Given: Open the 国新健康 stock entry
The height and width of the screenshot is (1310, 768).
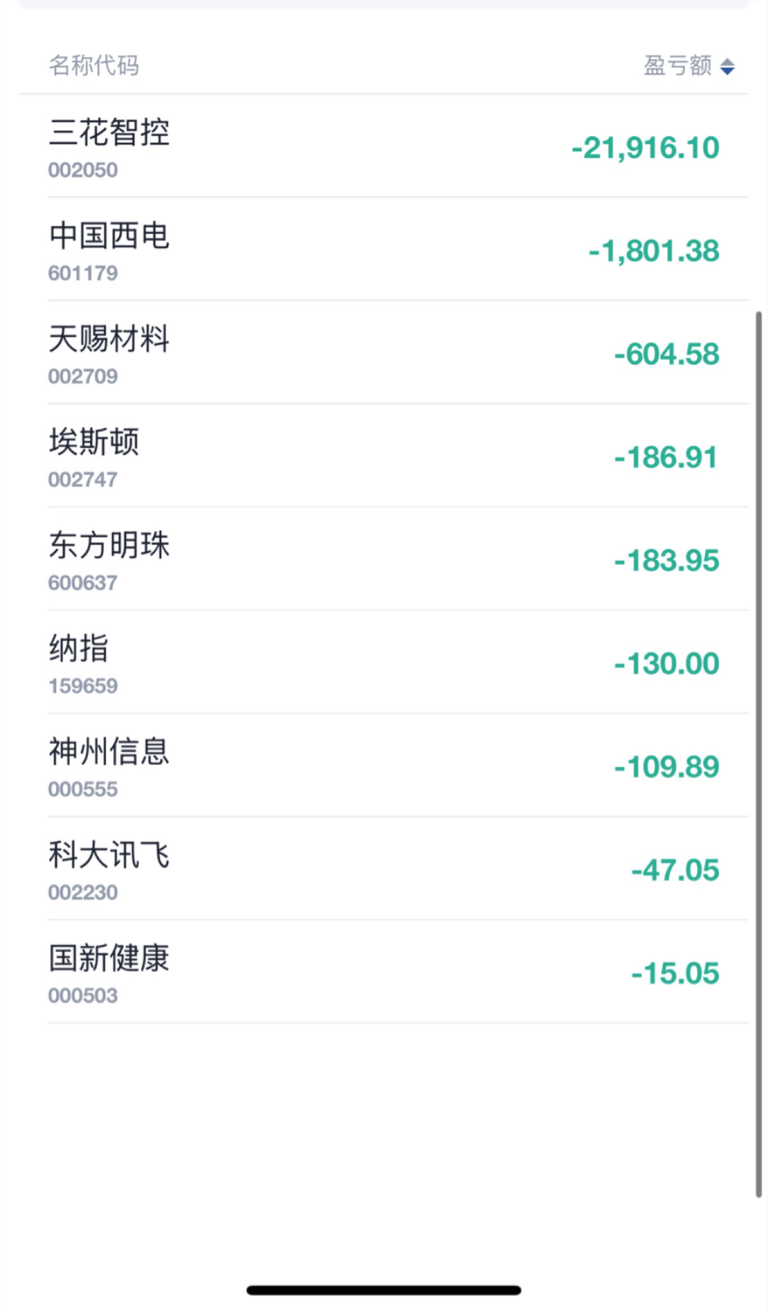Looking at the screenshot, I should 109,959.
